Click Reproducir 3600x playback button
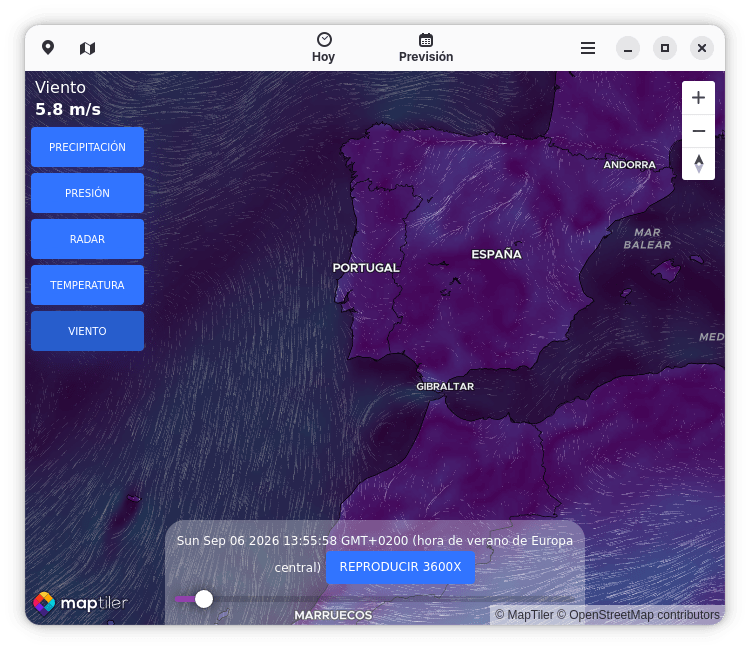The width and height of the screenshot is (750, 650). [x=400, y=567]
